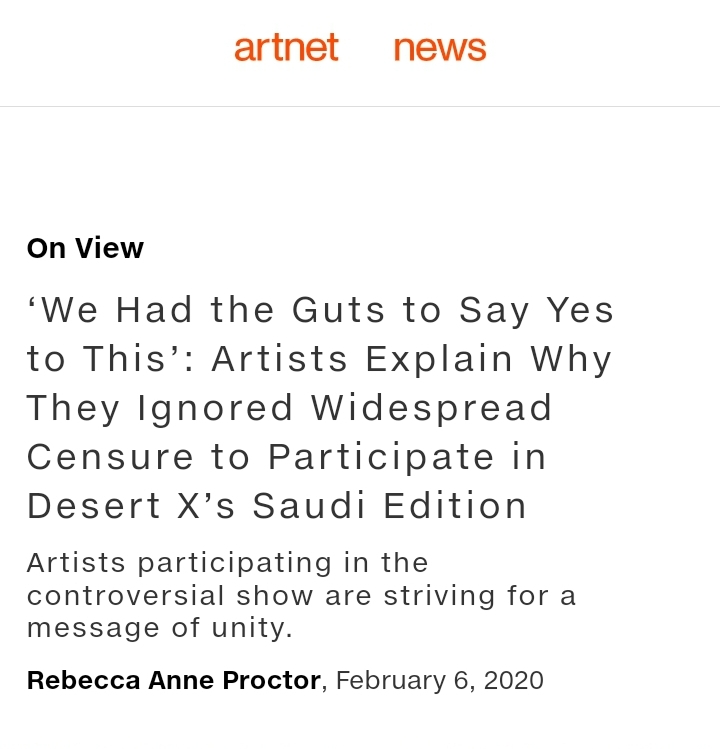
Task: Click subheading line 'message of unity.'
Action: click(x=159, y=628)
